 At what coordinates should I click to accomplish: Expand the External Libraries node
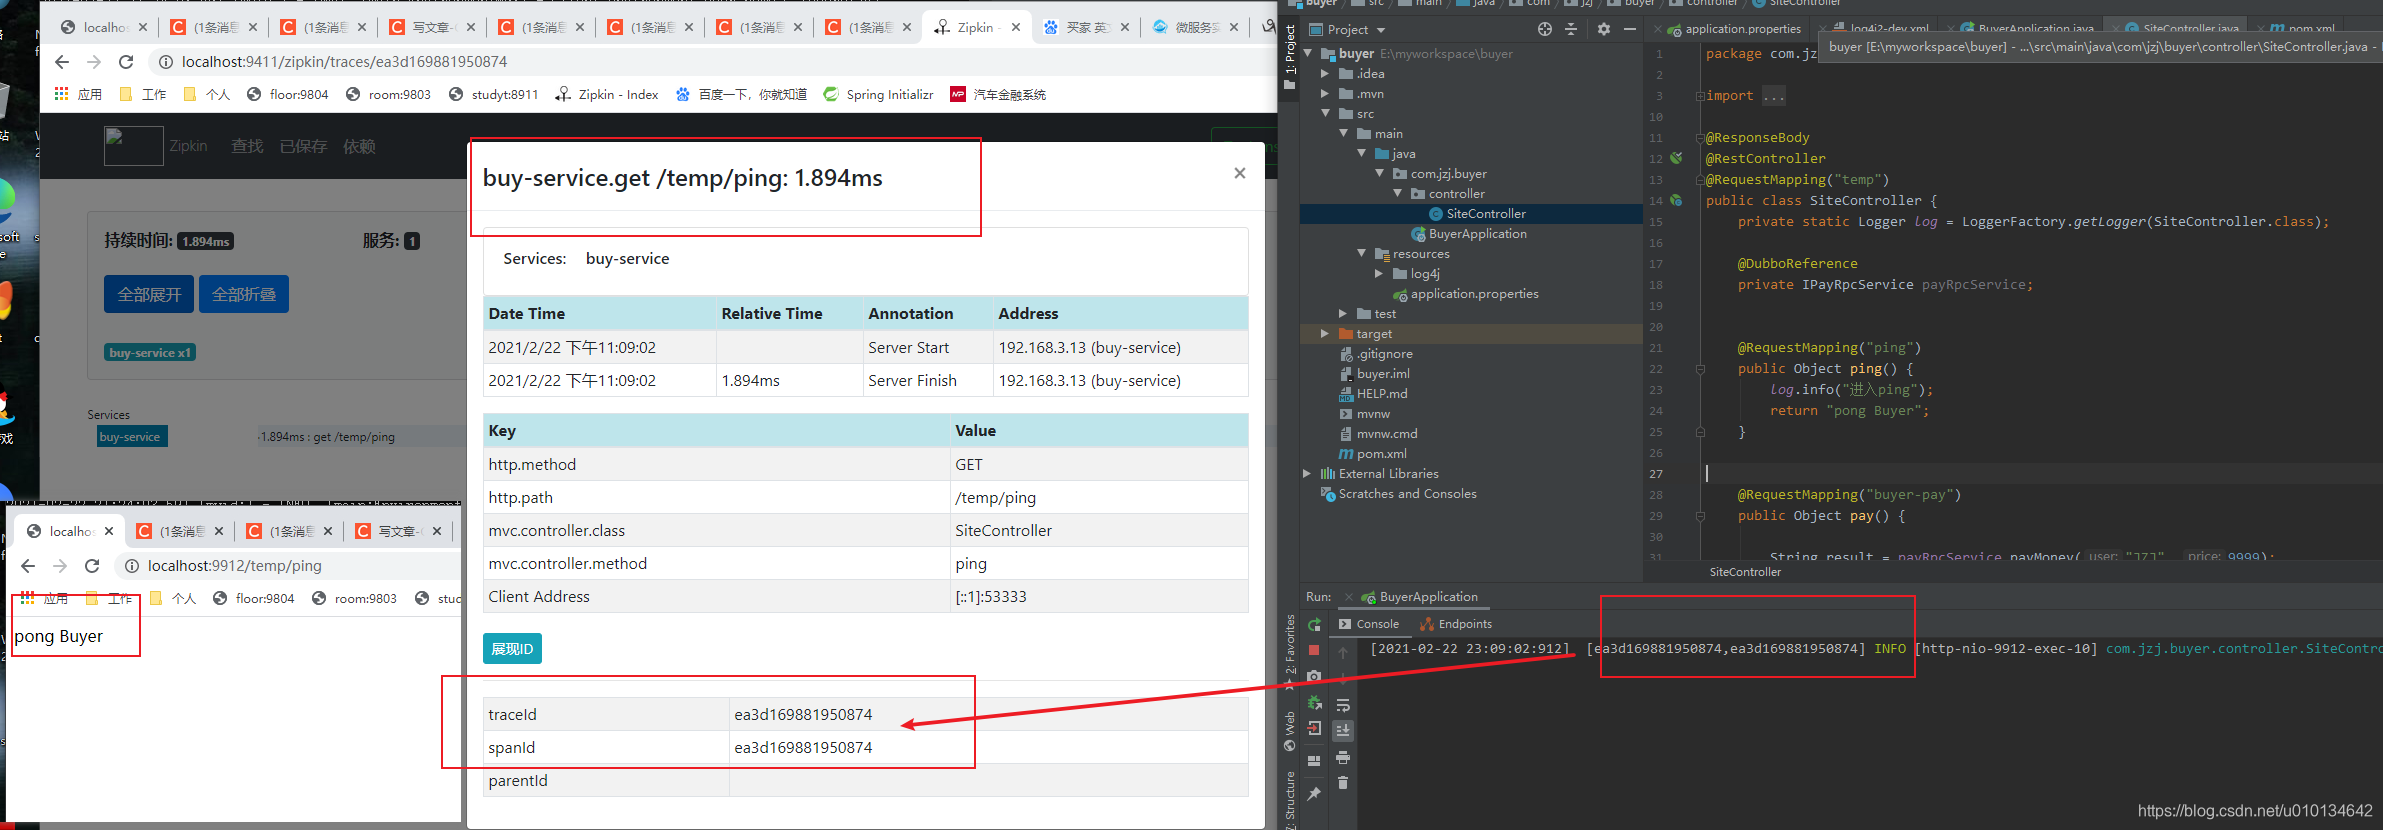click(1307, 473)
